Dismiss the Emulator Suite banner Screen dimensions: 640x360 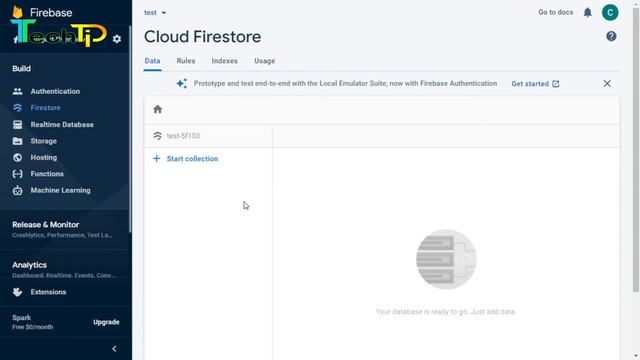click(607, 83)
